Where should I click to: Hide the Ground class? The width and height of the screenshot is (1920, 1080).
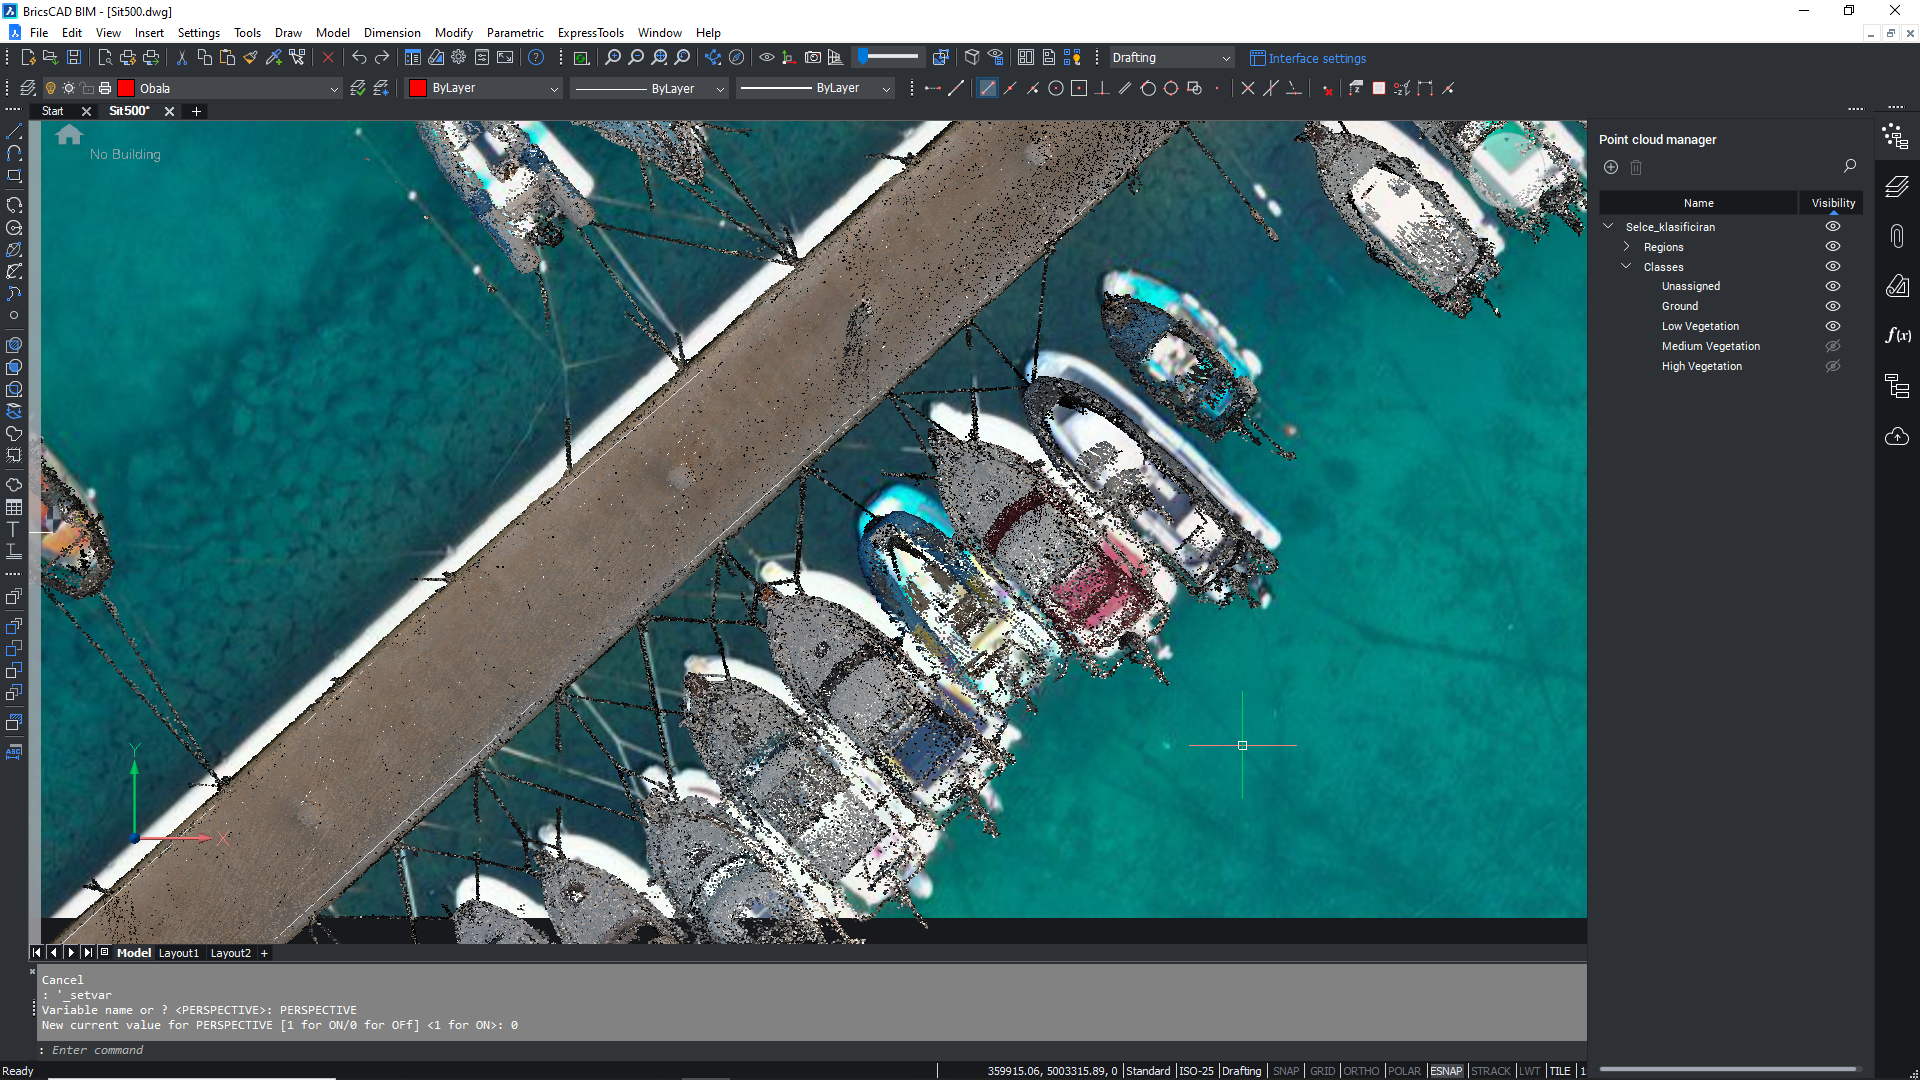pyautogui.click(x=1833, y=306)
